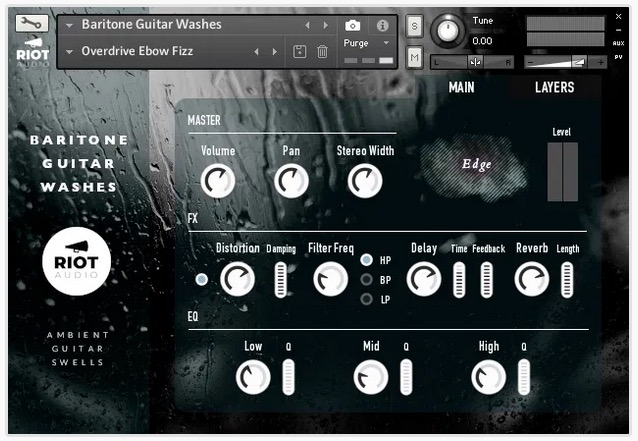The width and height of the screenshot is (638, 441).
Task: Click the Low Q vertical slider
Action: click(x=288, y=377)
